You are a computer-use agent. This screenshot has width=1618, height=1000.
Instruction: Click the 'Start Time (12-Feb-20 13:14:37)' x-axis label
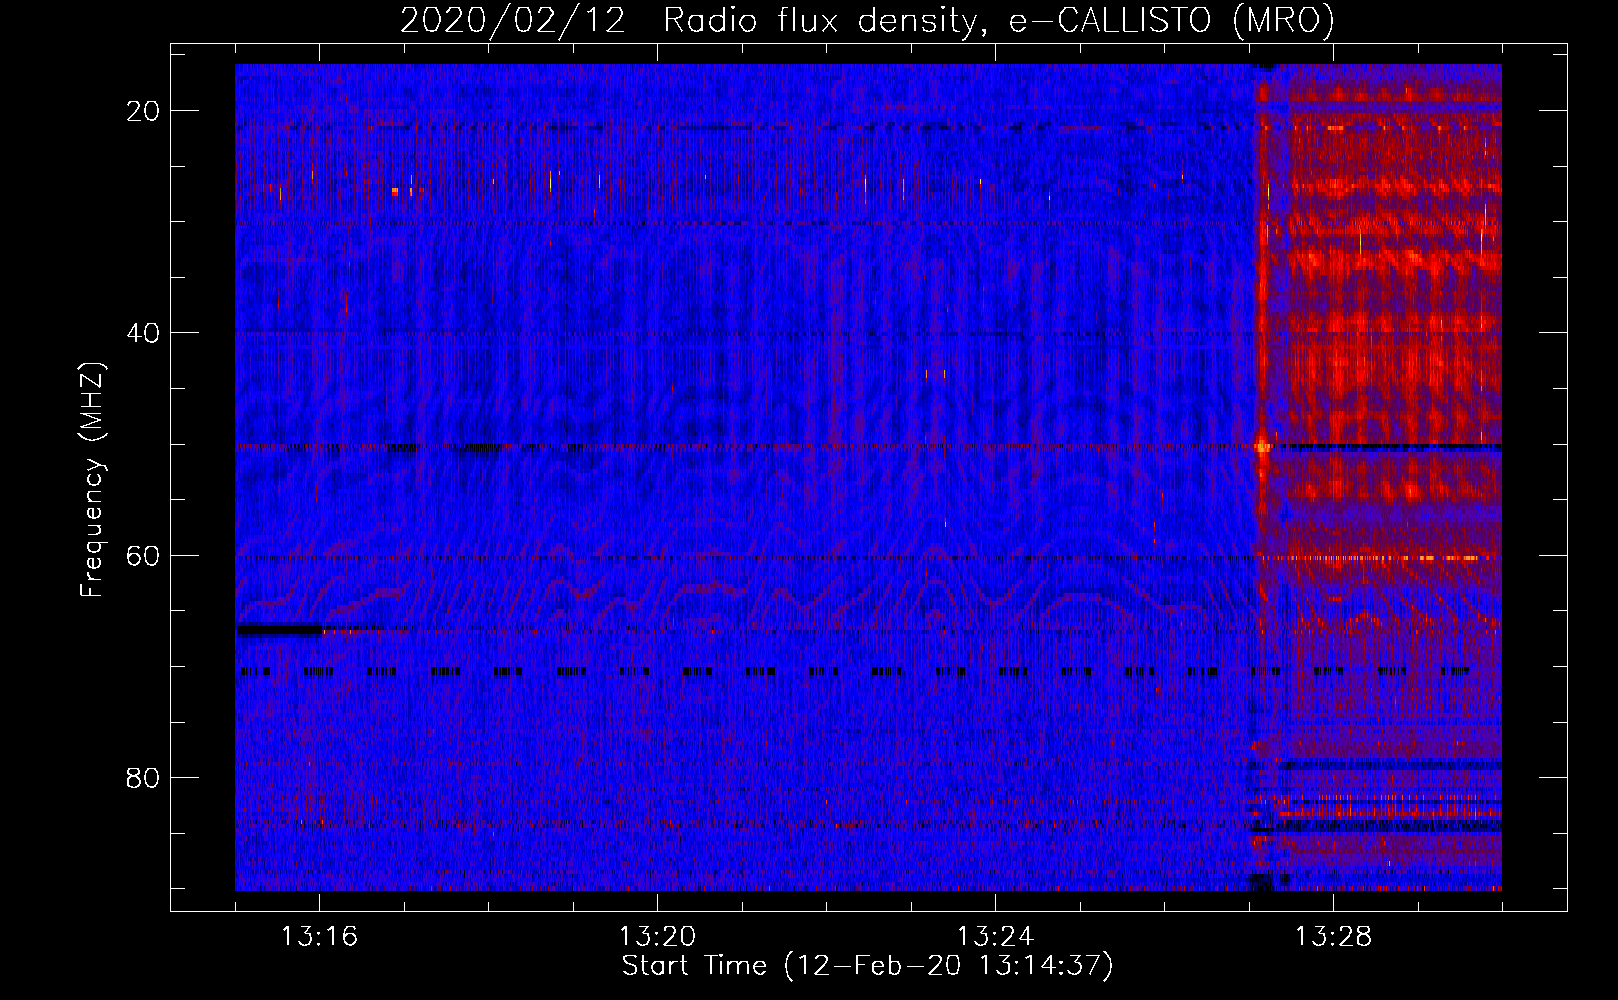pyautogui.click(x=867, y=966)
